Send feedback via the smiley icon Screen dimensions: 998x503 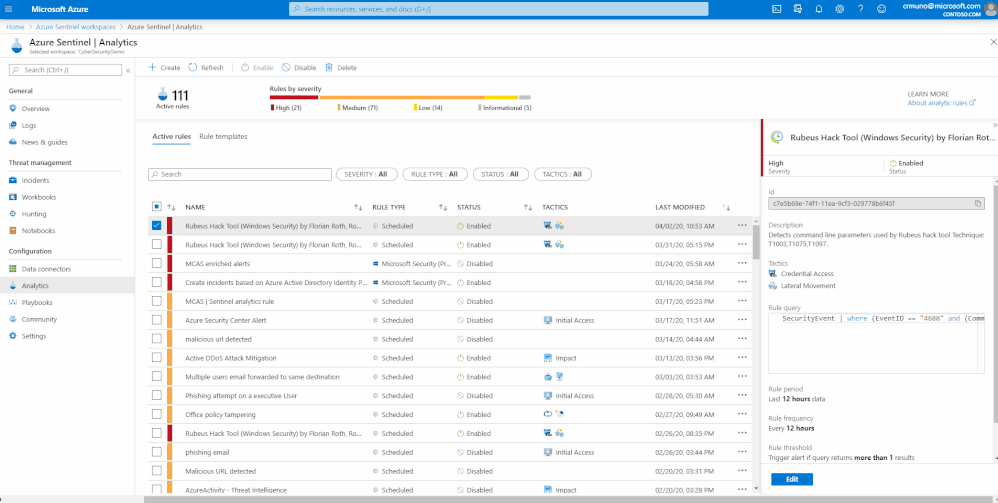(882, 9)
